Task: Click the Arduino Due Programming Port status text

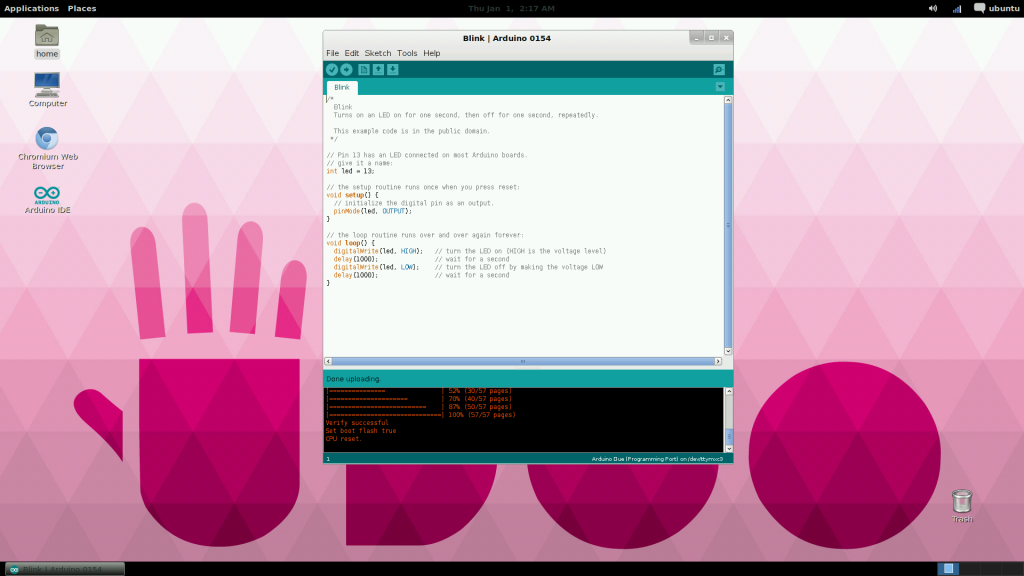Action: point(657,459)
